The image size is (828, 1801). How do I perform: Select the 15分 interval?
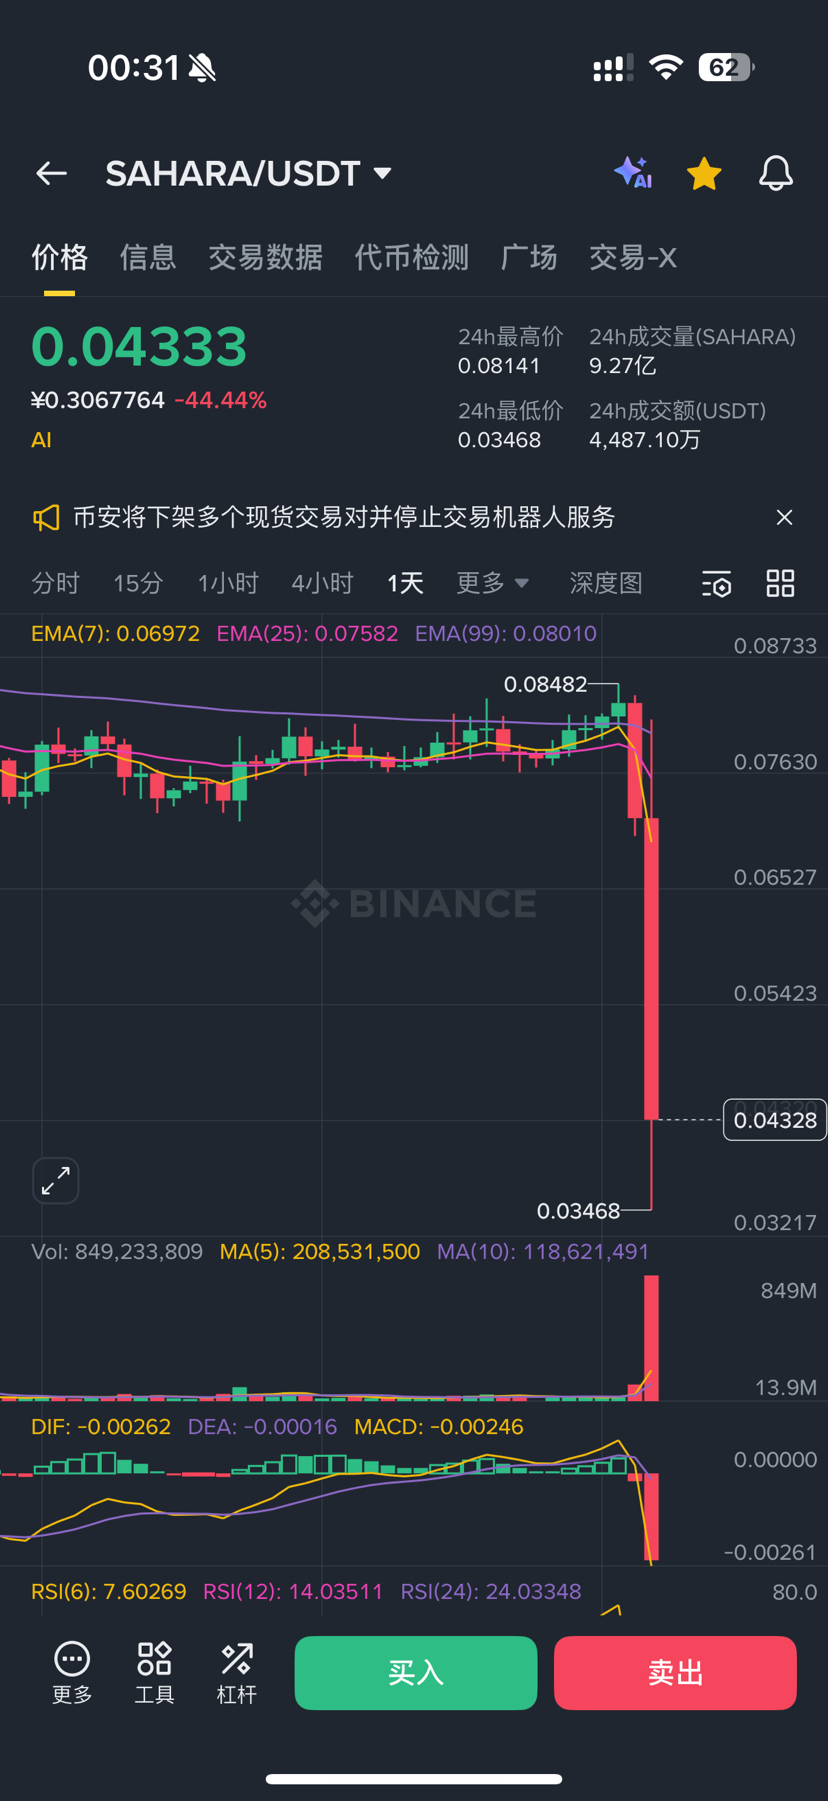138,583
